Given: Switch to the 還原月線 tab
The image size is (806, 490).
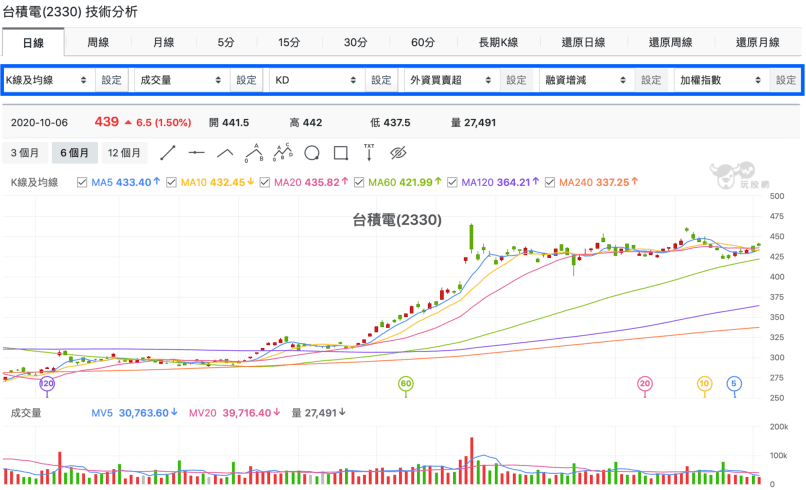Looking at the screenshot, I should coord(757,42).
